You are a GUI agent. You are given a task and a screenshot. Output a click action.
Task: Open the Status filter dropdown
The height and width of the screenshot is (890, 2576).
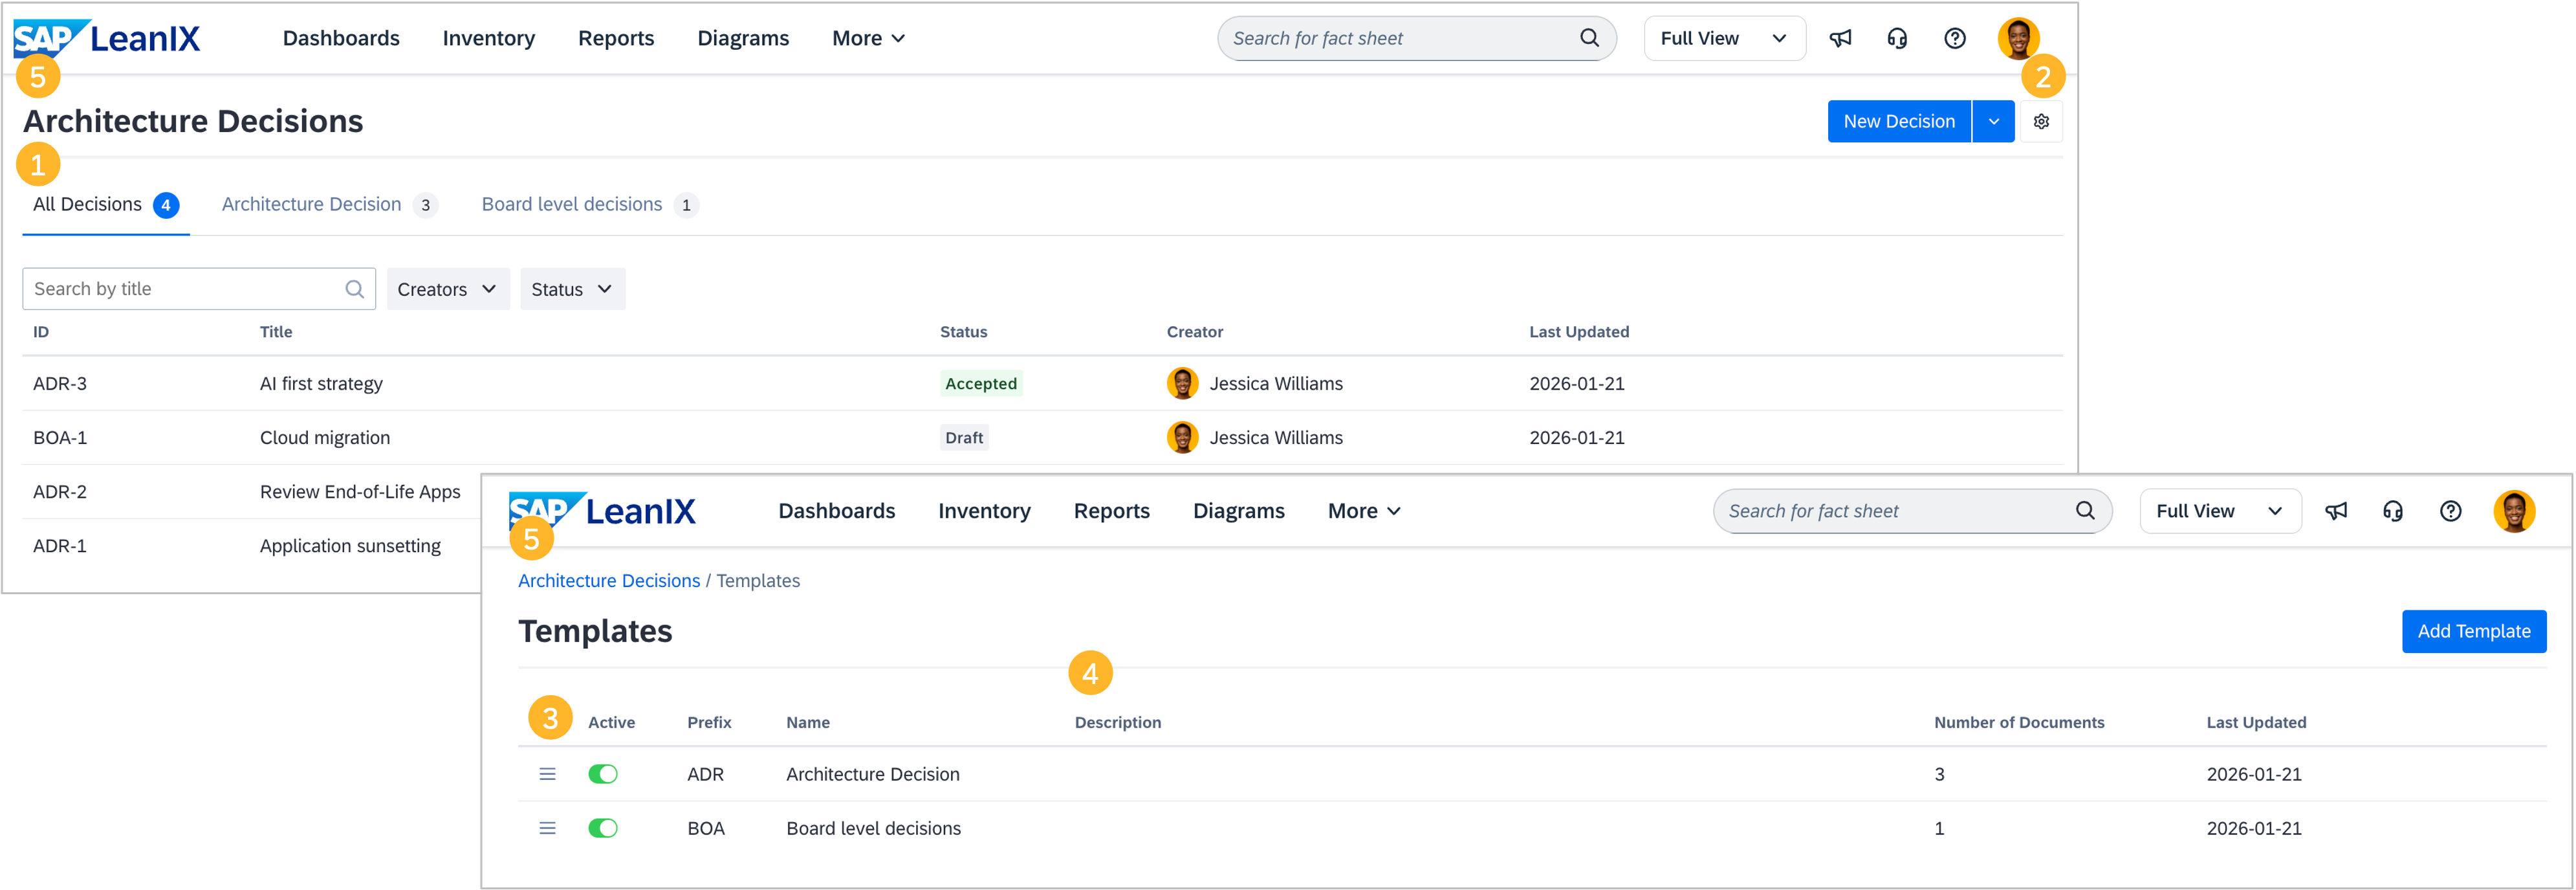[572, 289]
